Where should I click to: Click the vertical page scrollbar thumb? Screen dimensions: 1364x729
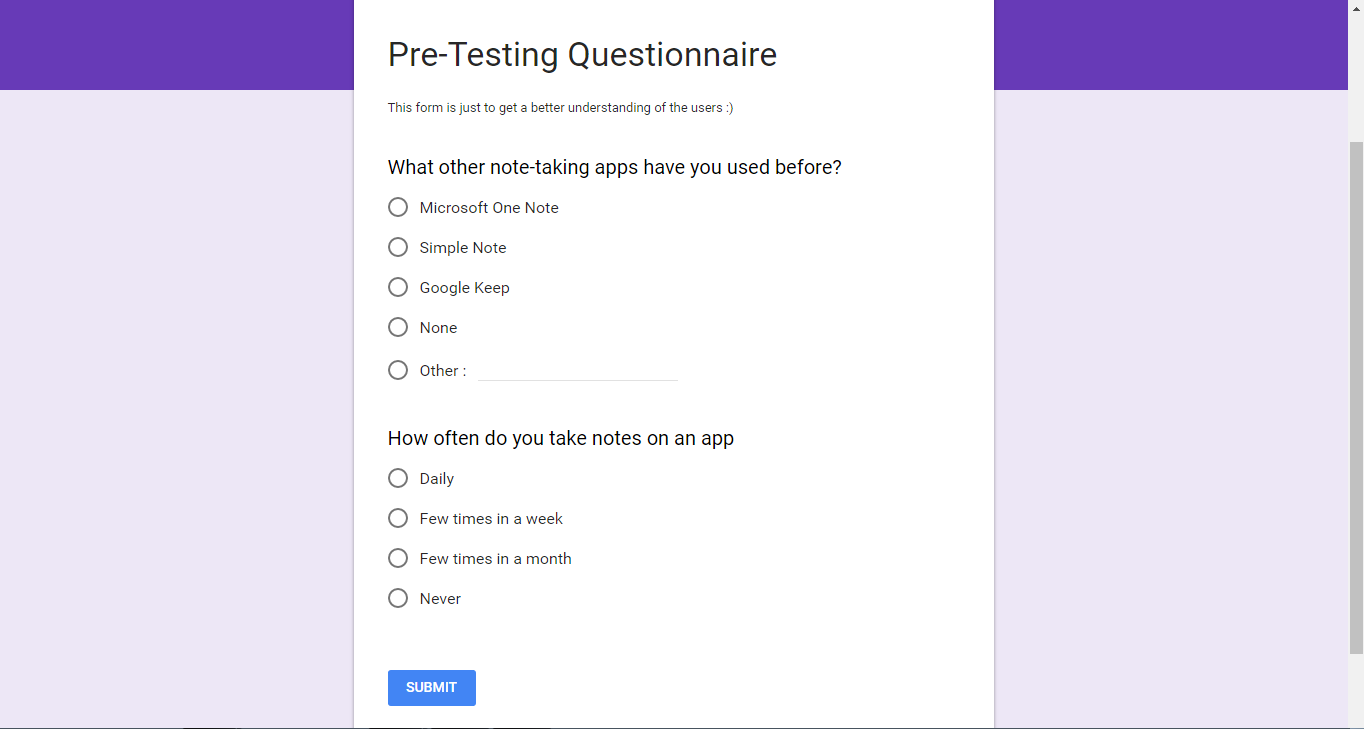tap(1356, 398)
